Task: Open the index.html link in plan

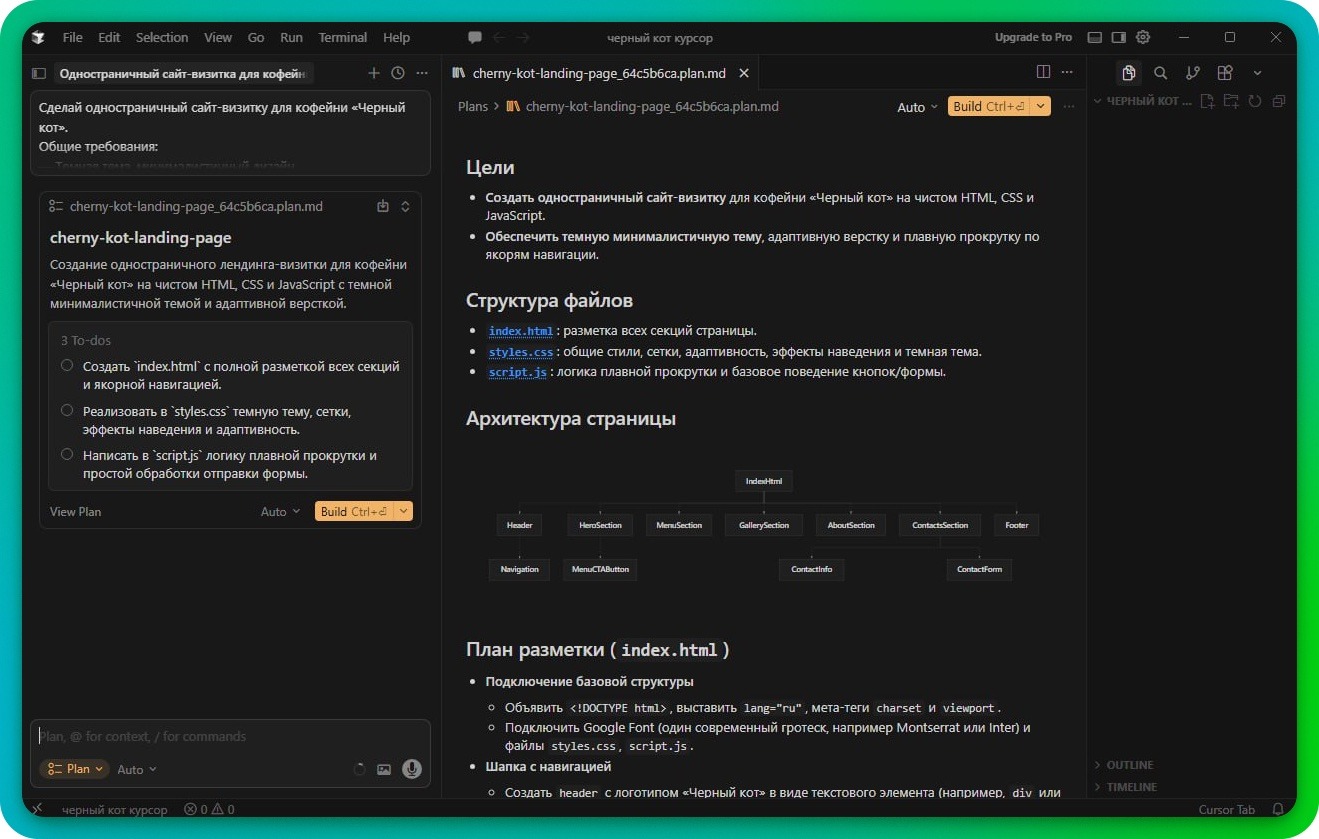Action: tap(520, 331)
